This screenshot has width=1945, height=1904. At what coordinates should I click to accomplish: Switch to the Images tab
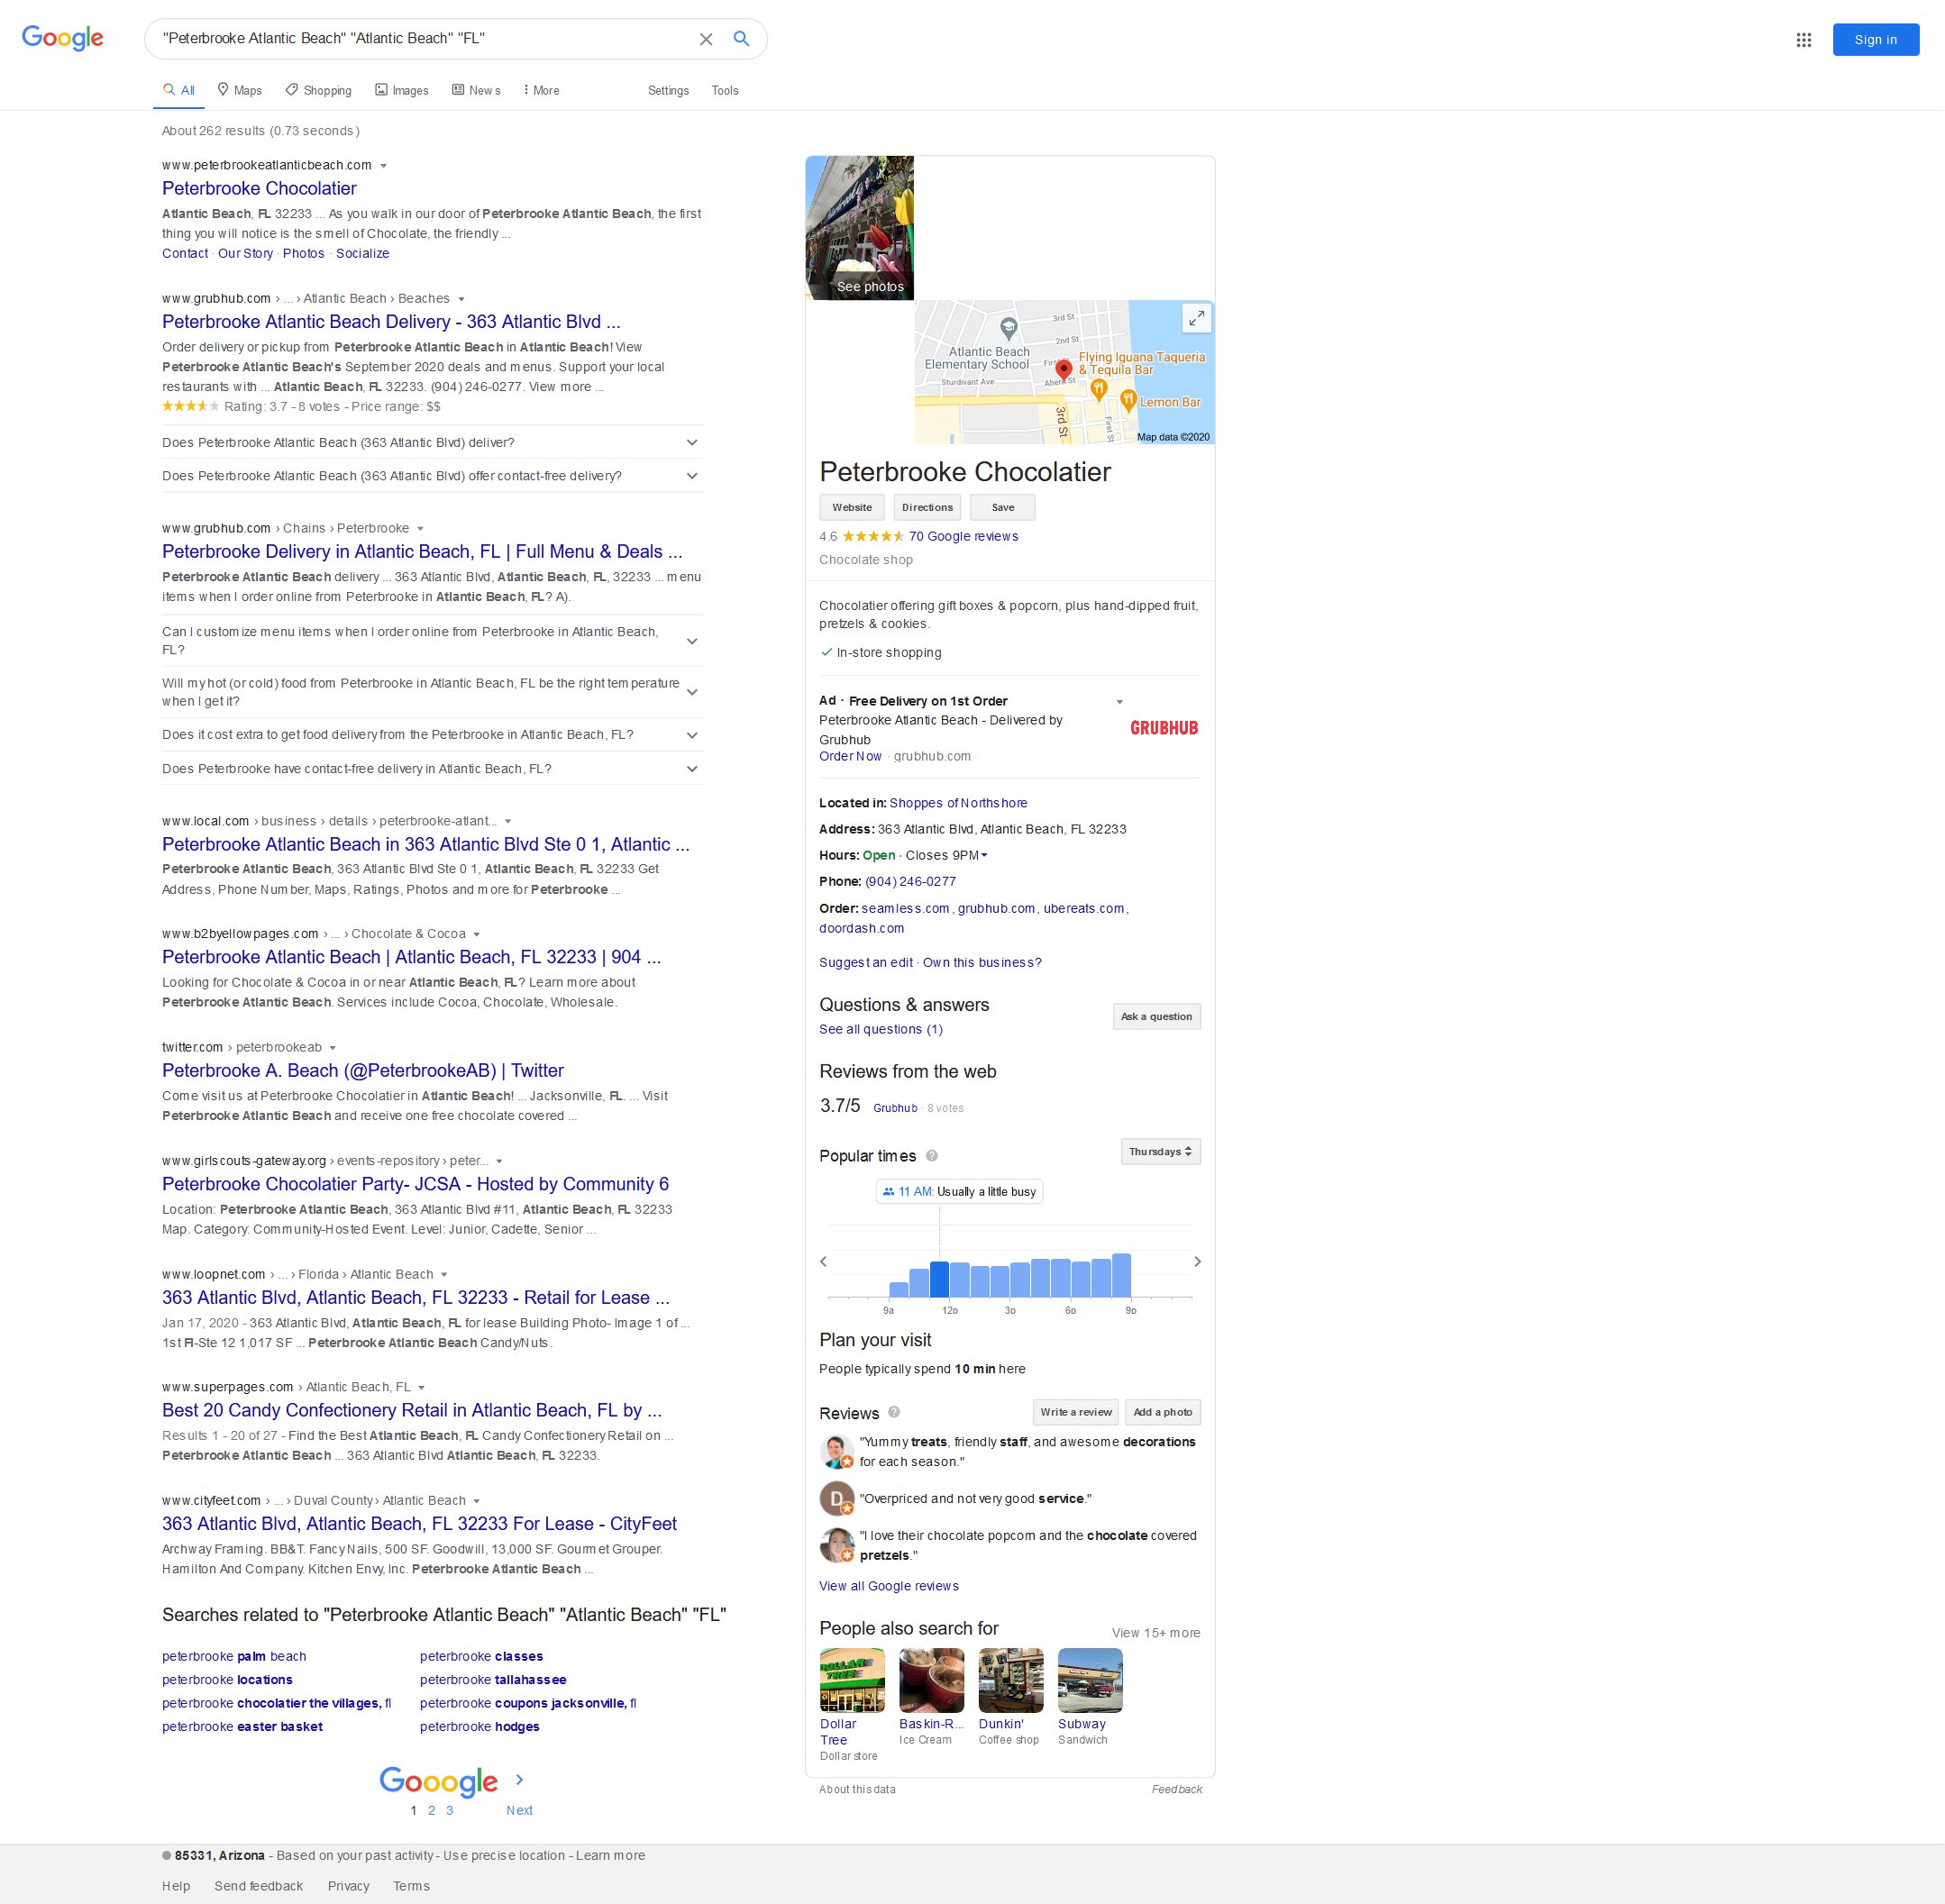401,90
